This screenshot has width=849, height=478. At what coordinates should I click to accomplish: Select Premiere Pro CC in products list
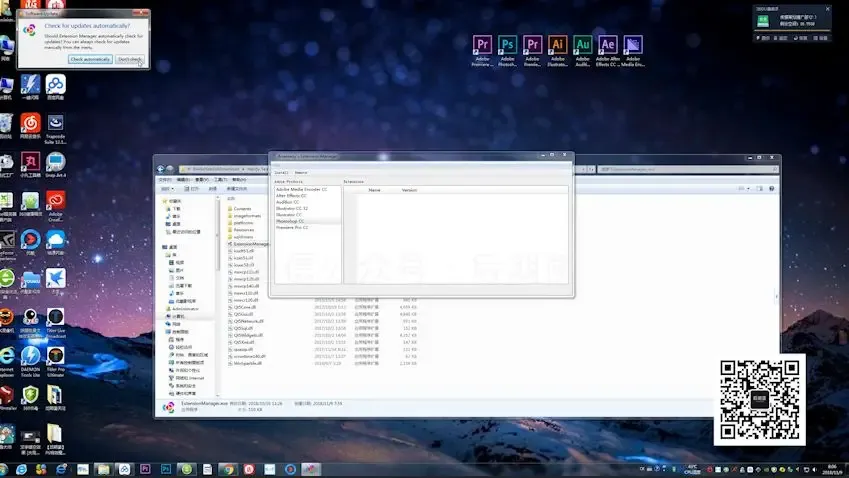[x=292, y=227]
